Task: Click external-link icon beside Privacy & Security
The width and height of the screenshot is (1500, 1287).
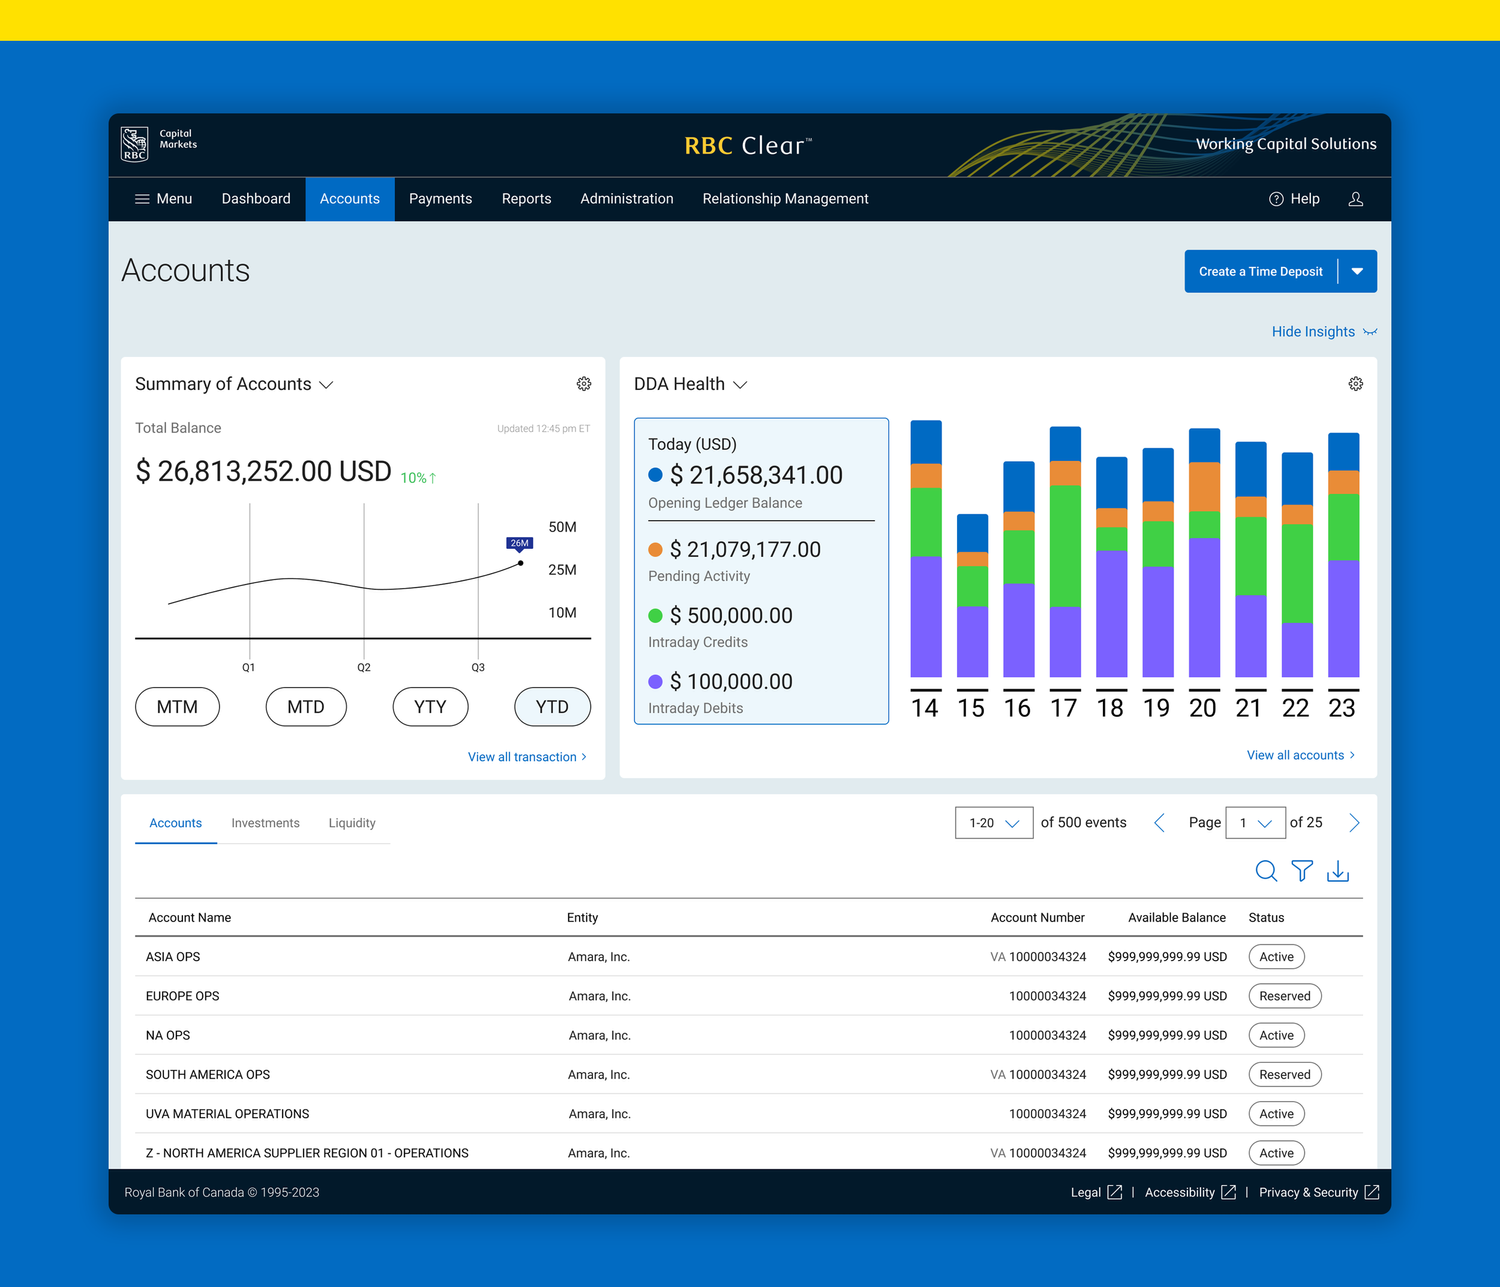Action: [1372, 1192]
